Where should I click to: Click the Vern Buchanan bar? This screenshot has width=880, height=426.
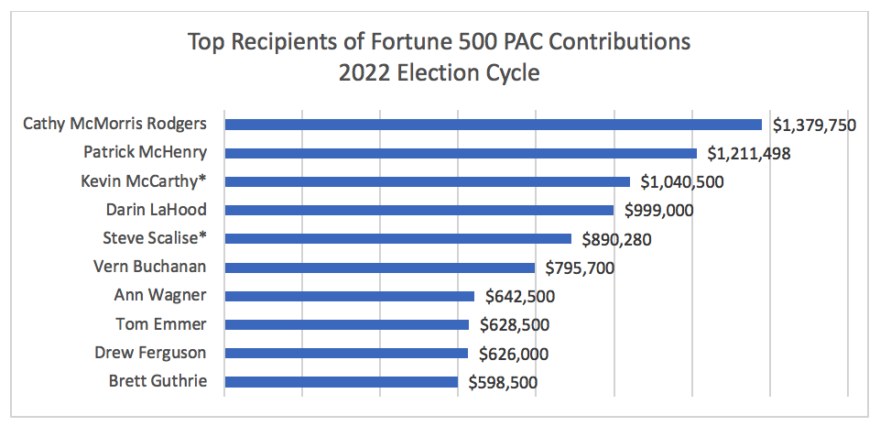pyautogui.click(x=380, y=267)
